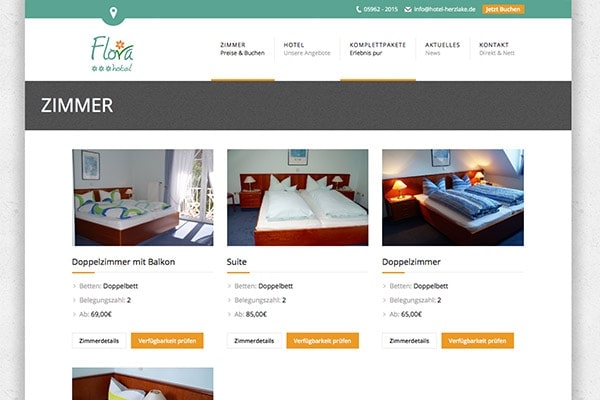
Task: Click Verfügbarkeit prüfen for Doppelzimmer
Action: click(x=477, y=341)
